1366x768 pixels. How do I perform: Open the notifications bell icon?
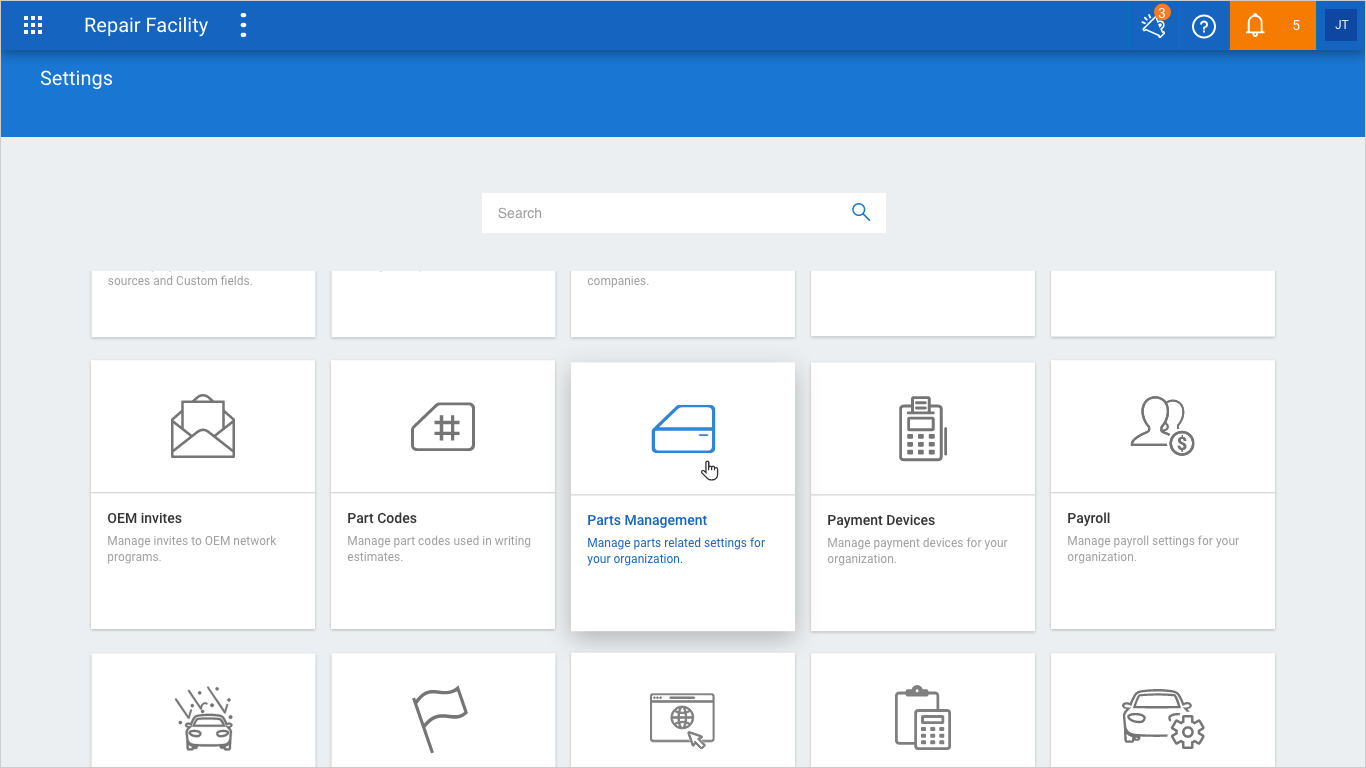[x=1255, y=26]
